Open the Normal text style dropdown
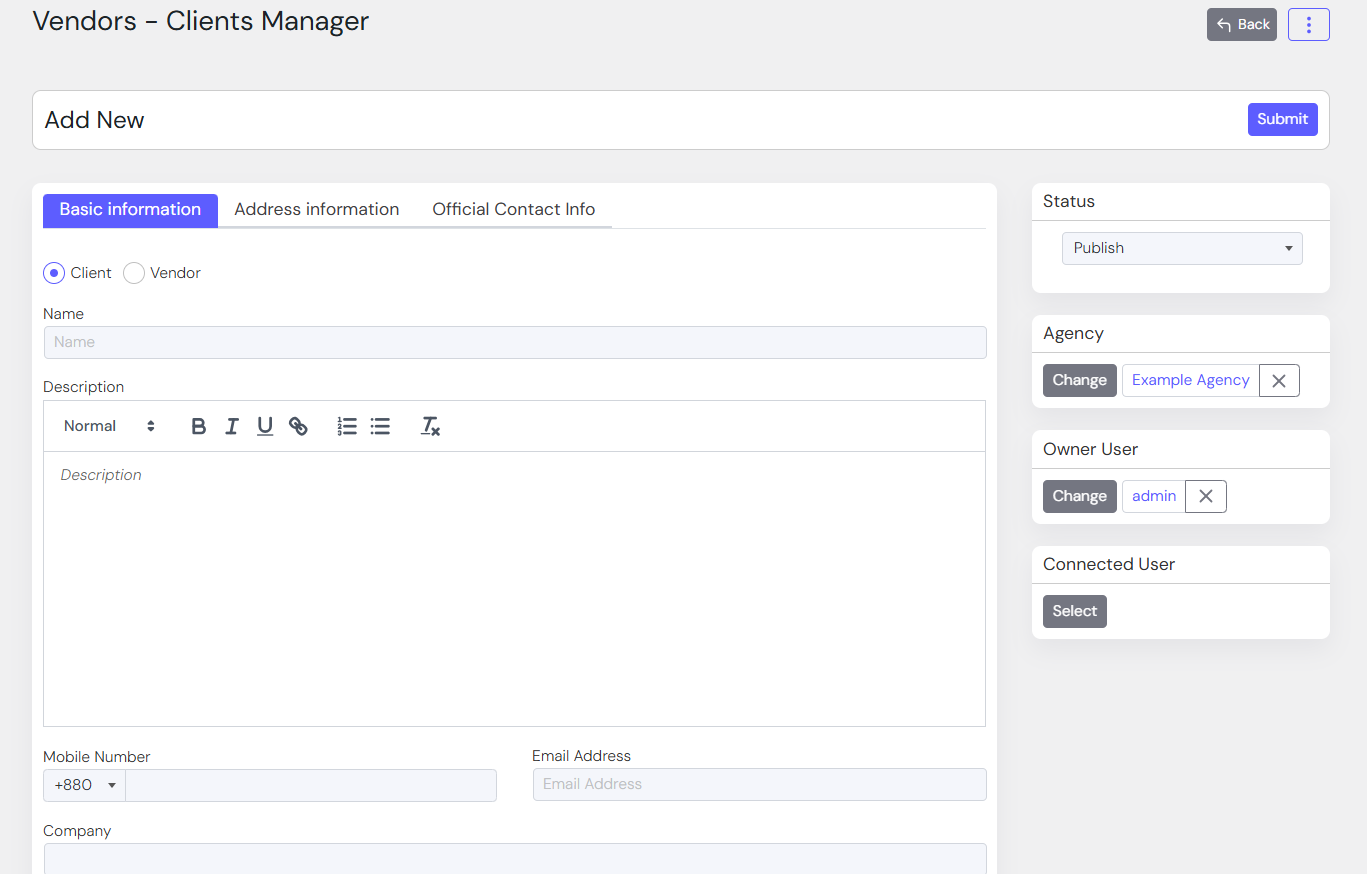1367x874 pixels. tap(109, 427)
